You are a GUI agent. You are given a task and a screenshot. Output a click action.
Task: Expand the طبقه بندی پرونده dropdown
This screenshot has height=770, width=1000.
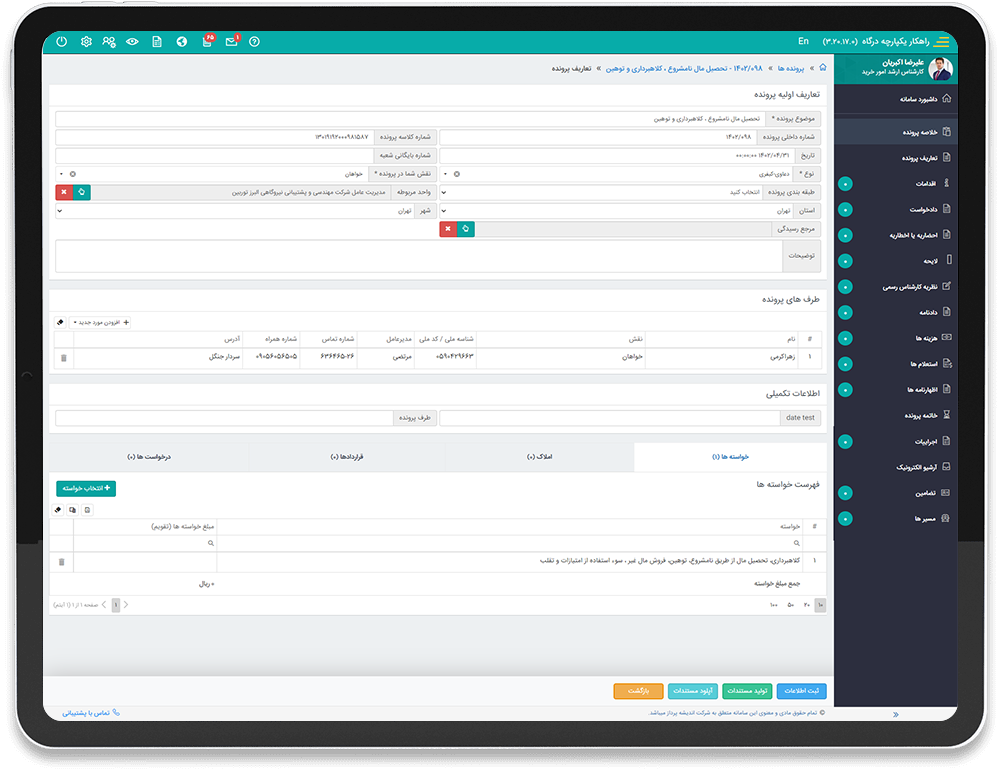[x=600, y=192]
